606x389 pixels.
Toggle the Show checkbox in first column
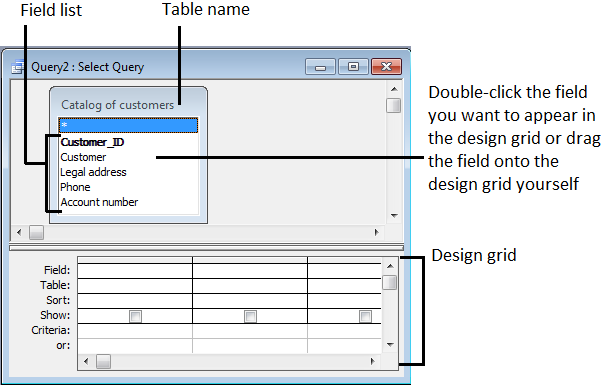(x=135, y=317)
